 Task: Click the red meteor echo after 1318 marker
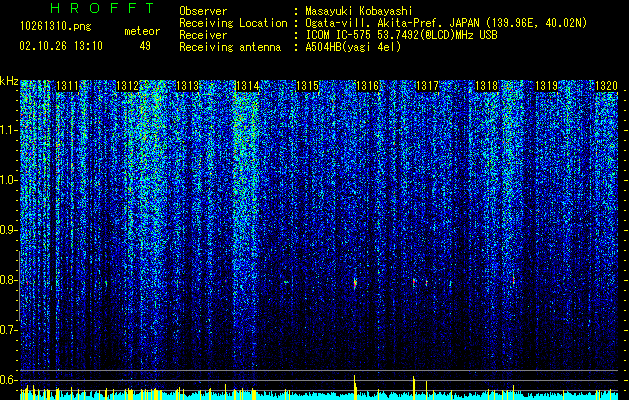[513, 280]
